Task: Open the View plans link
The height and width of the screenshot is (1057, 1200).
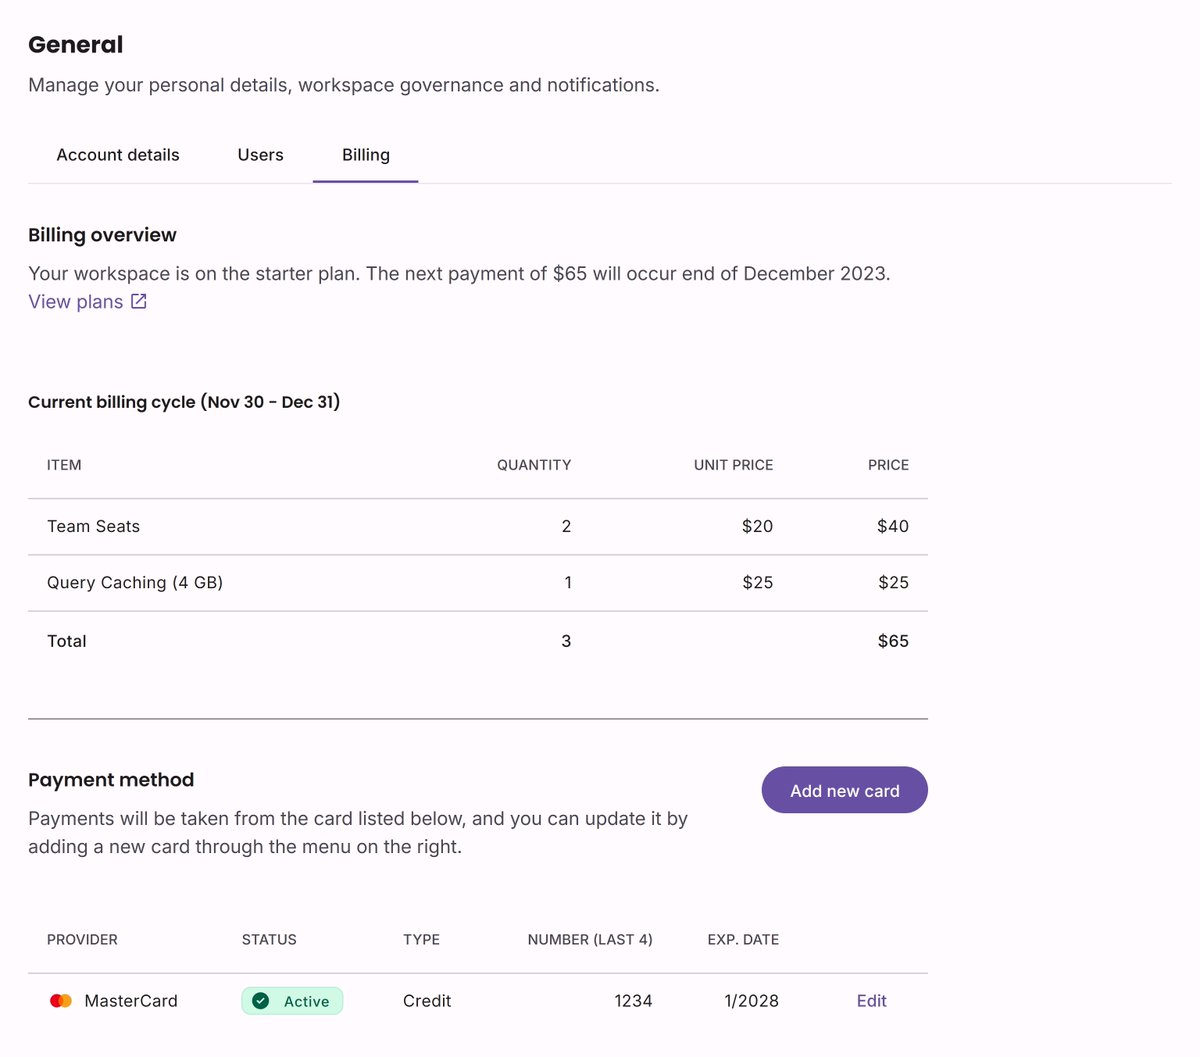Action: click(x=76, y=302)
